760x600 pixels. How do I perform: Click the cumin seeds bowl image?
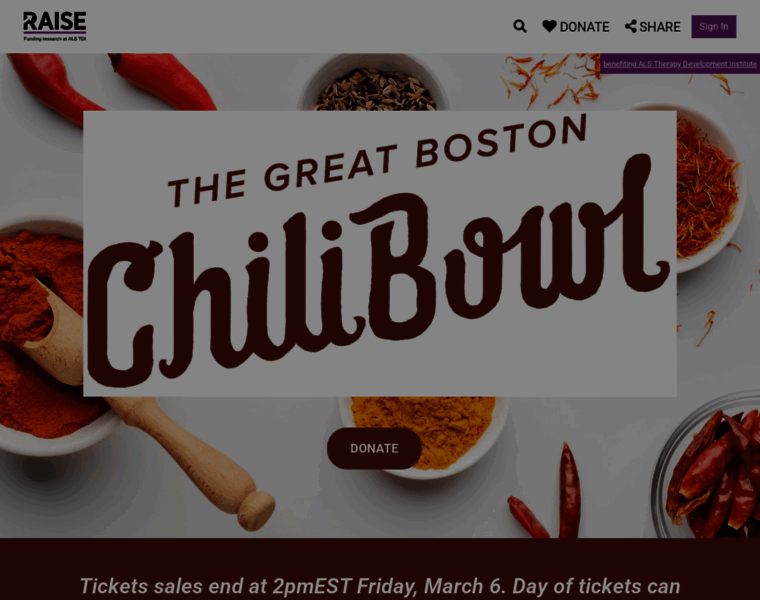(374, 82)
